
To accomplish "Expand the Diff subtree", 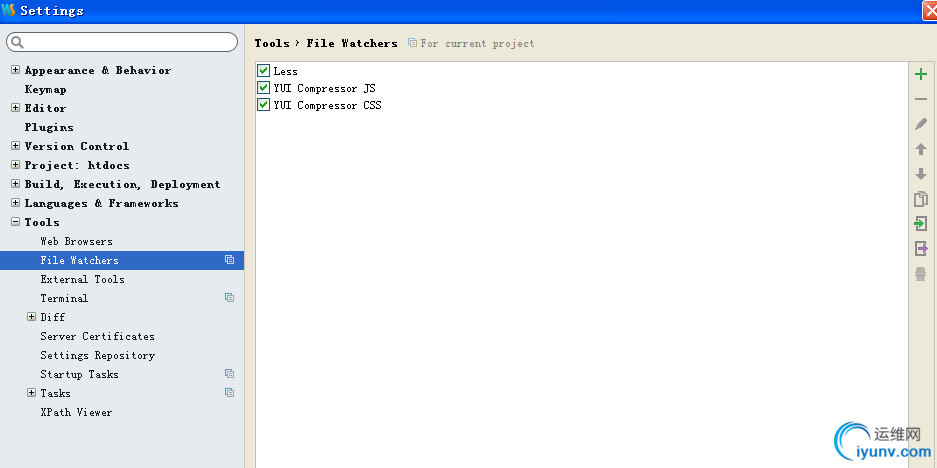I will click(31, 317).
